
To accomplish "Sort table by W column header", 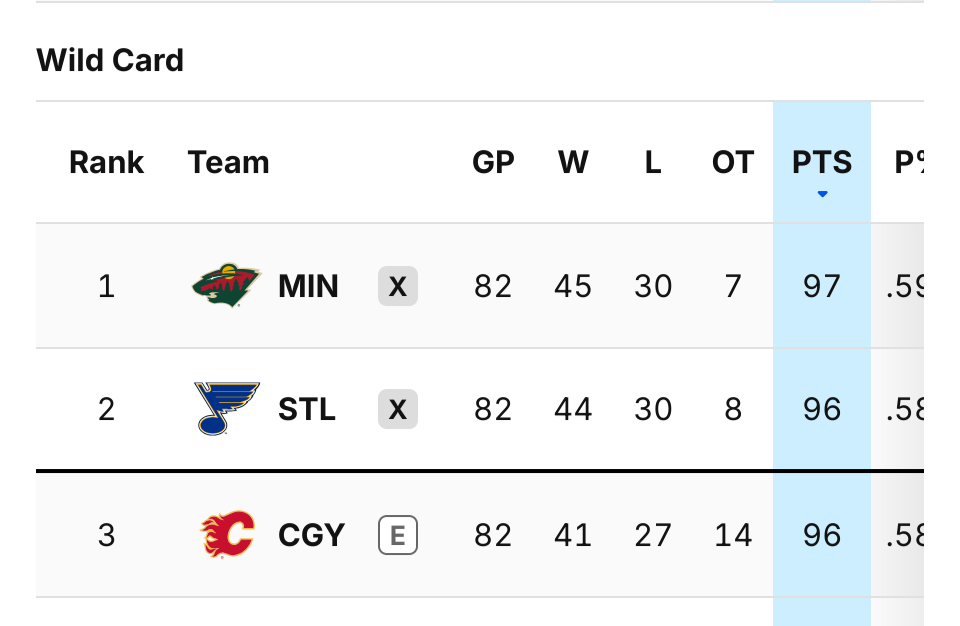I will click(573, 162).
